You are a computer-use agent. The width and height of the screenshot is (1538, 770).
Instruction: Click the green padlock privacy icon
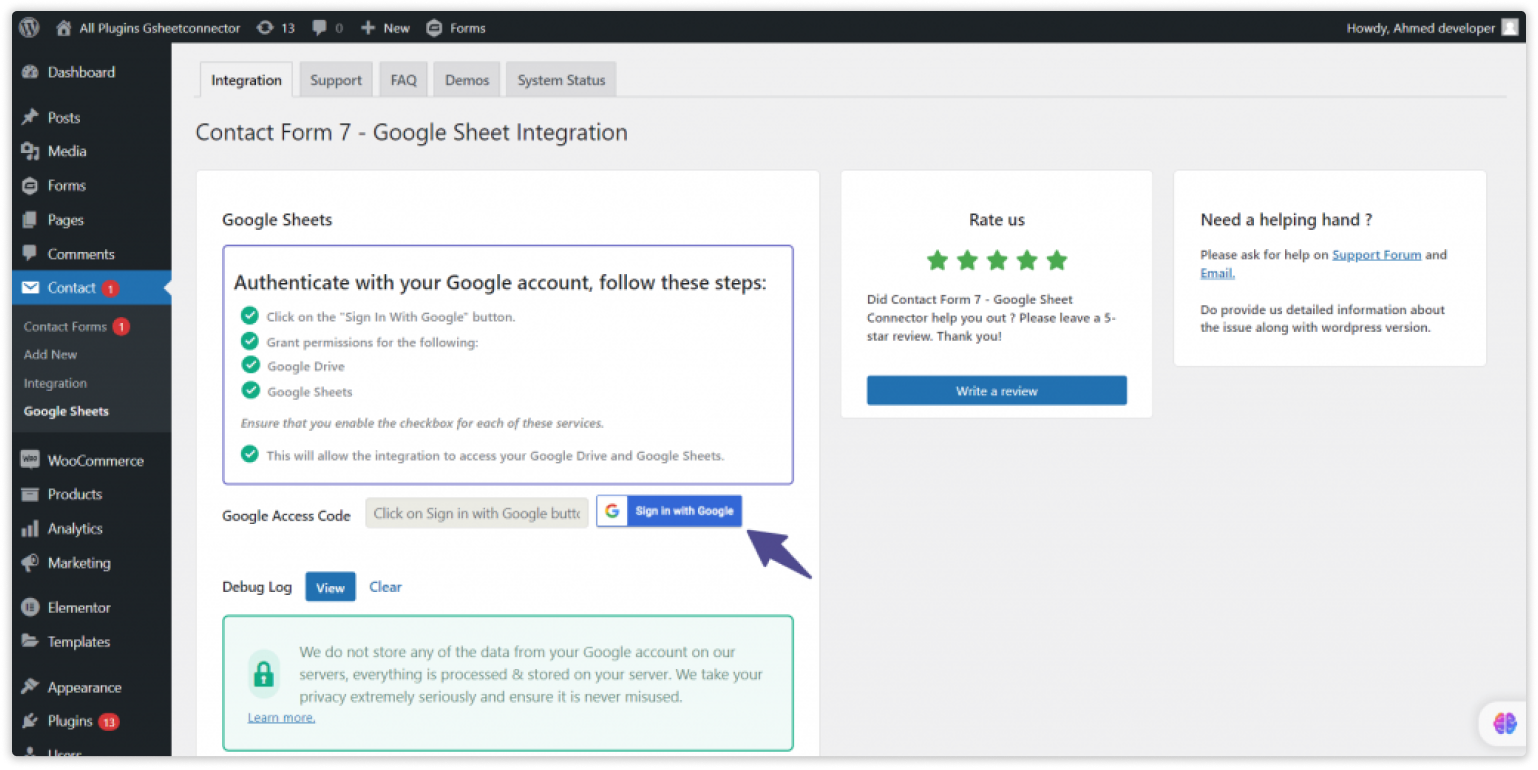point(264,674)
